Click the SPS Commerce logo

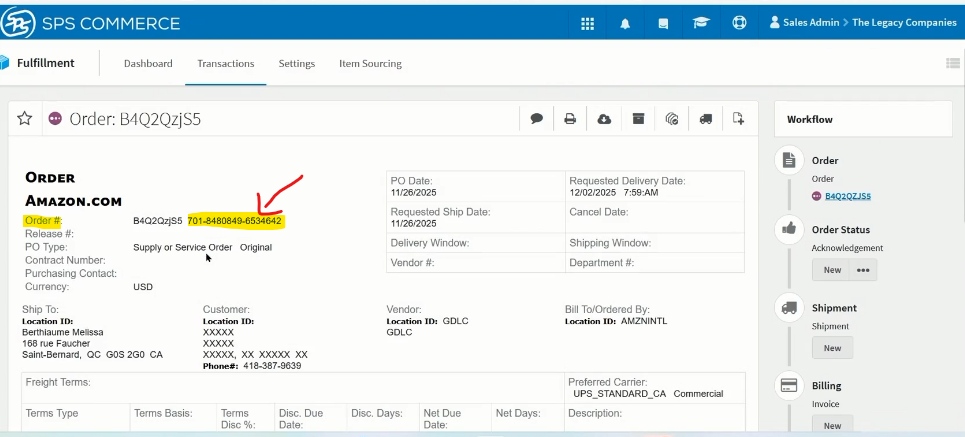[x=91, y=23]
